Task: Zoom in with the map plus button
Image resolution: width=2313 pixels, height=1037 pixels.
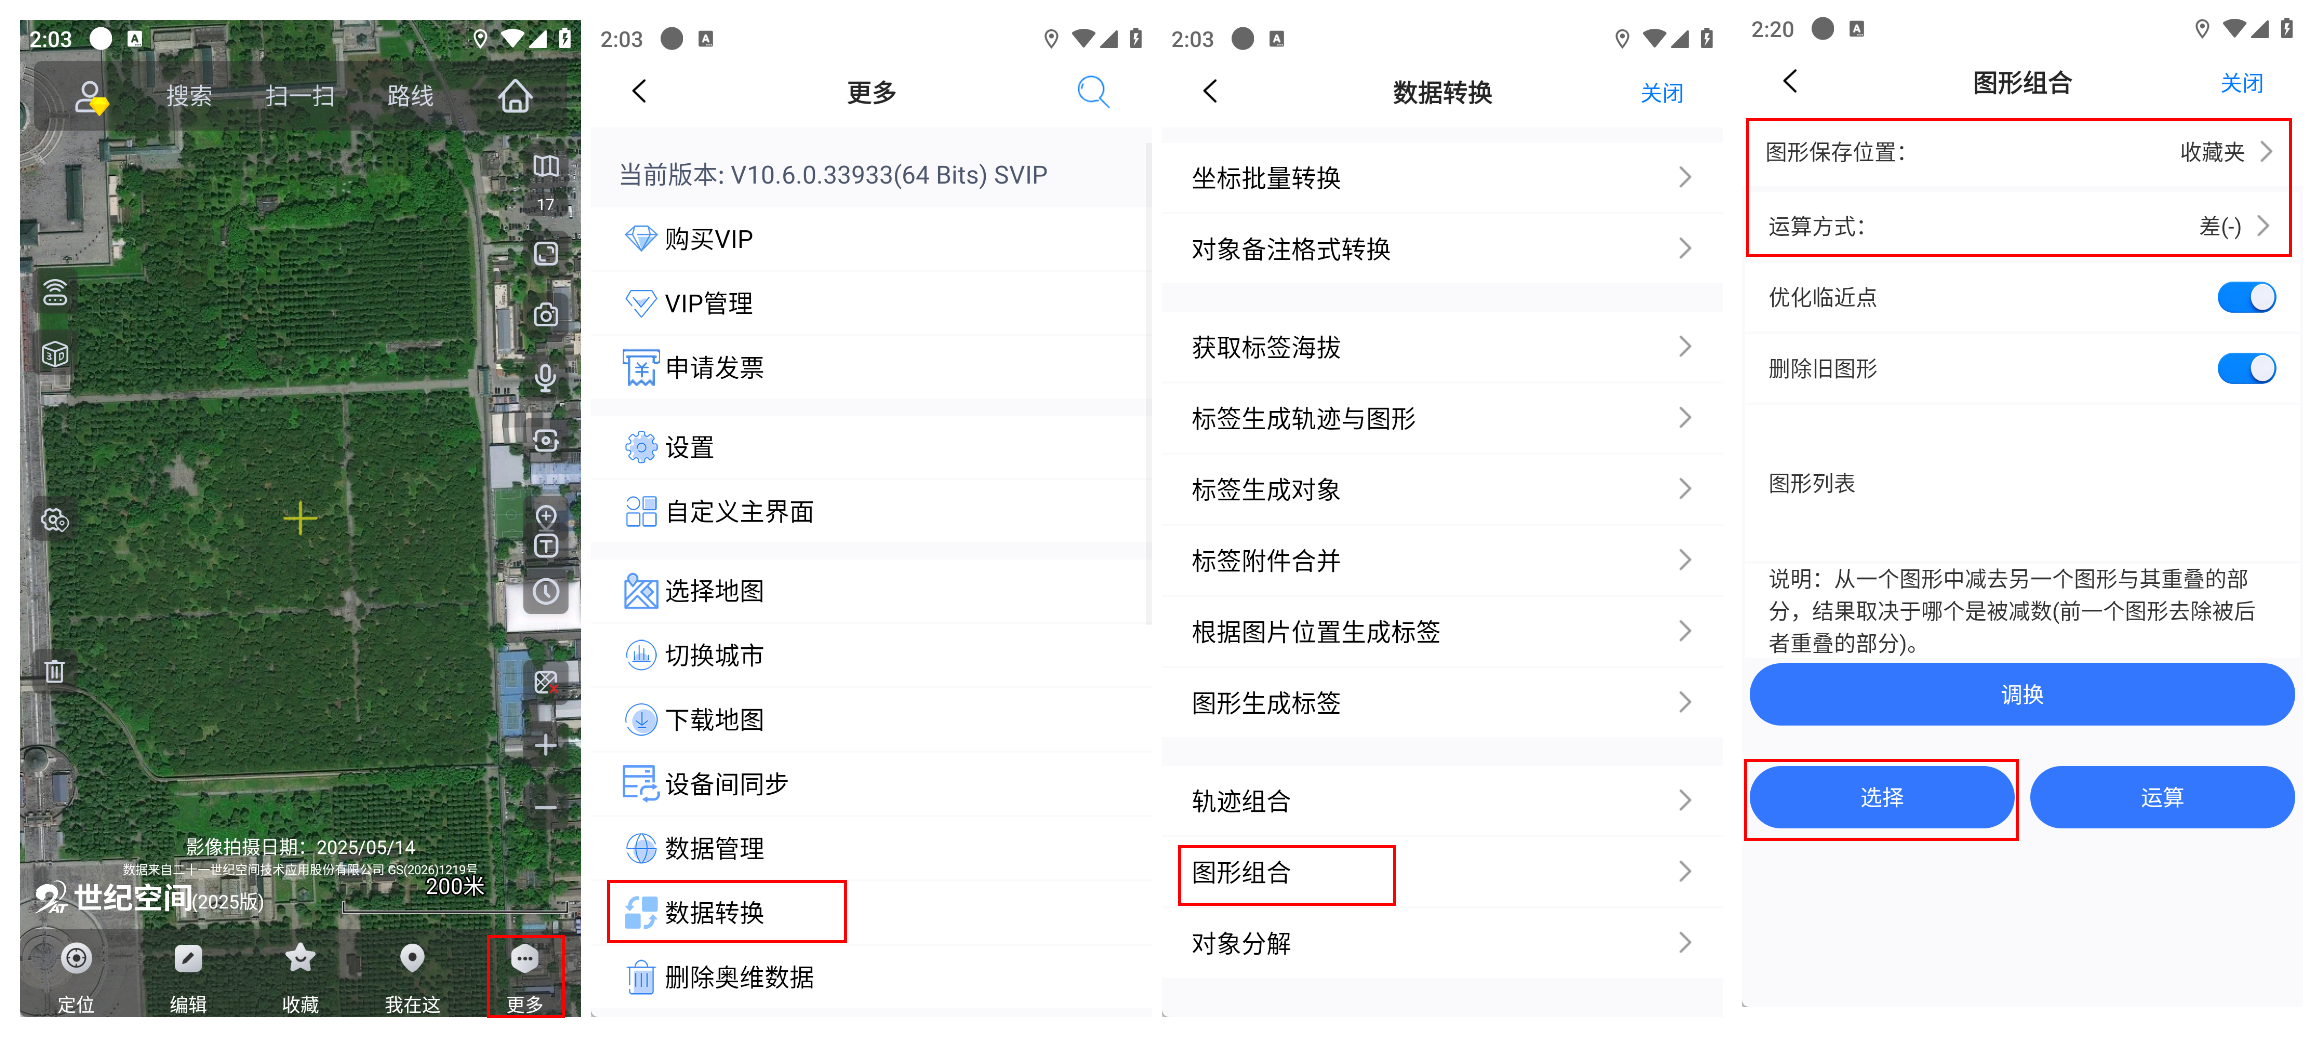Action: click(546, 744)
